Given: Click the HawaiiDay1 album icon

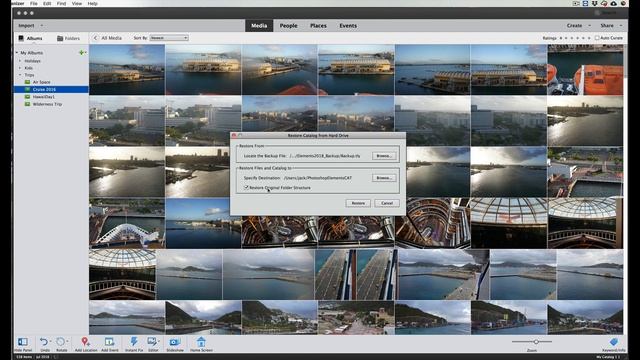Looking at the screenshot, I should point(27,97).
